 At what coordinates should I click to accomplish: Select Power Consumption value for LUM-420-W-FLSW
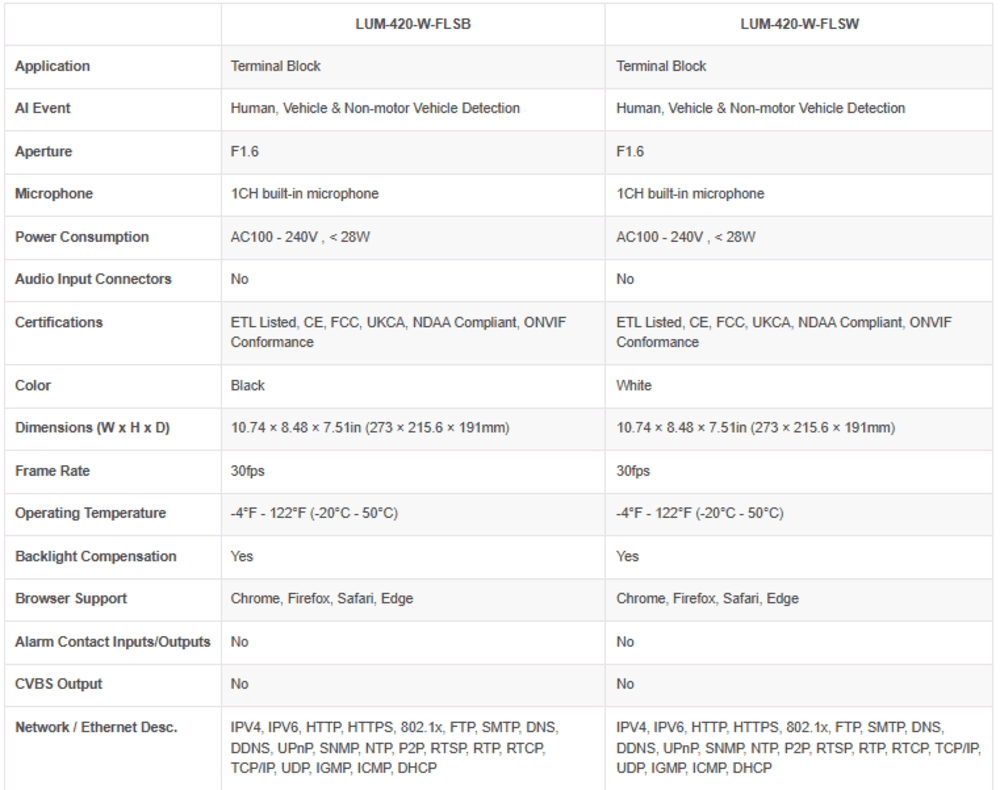tap(686, 237)
